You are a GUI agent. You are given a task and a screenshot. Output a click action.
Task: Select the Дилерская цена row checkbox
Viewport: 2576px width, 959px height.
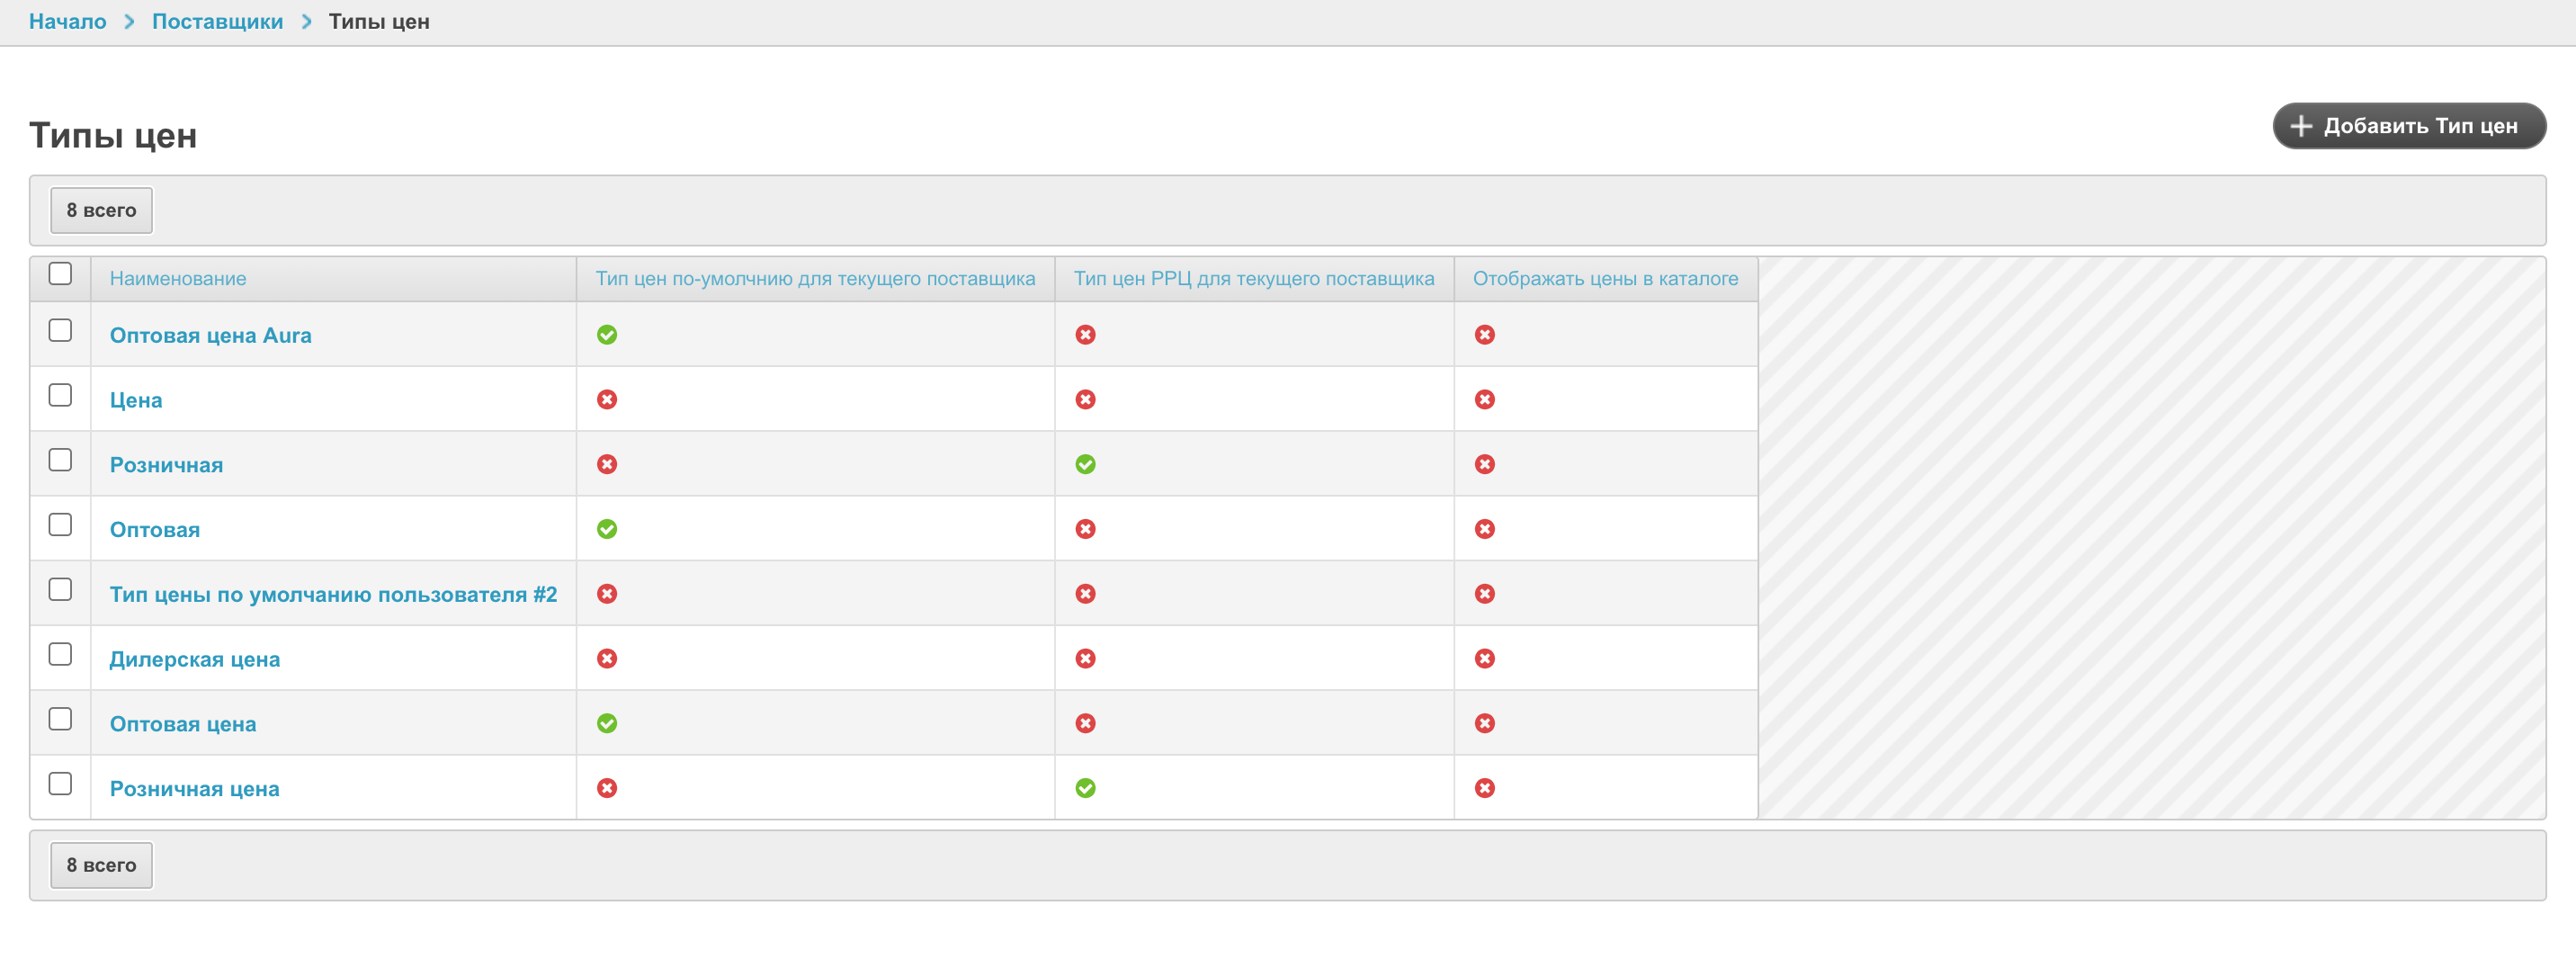pyautogui.click(x=60, y=654)
